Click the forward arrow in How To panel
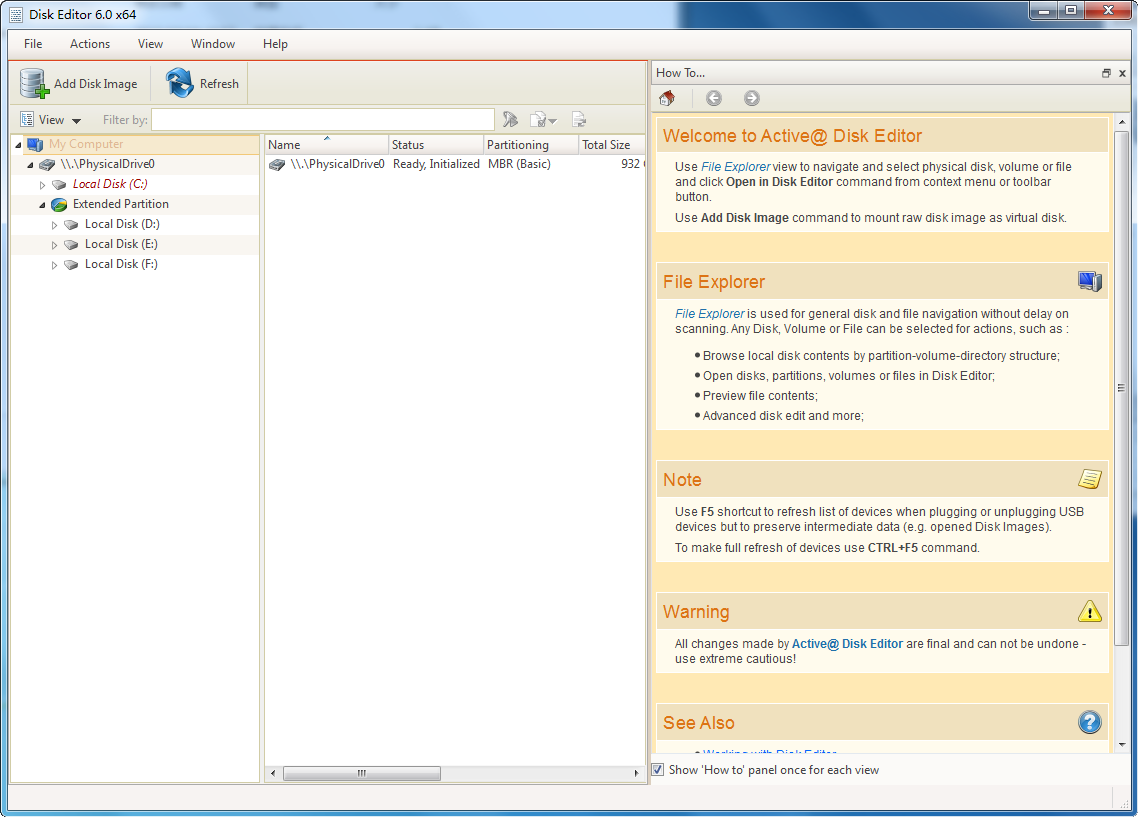 pos(752,98)
